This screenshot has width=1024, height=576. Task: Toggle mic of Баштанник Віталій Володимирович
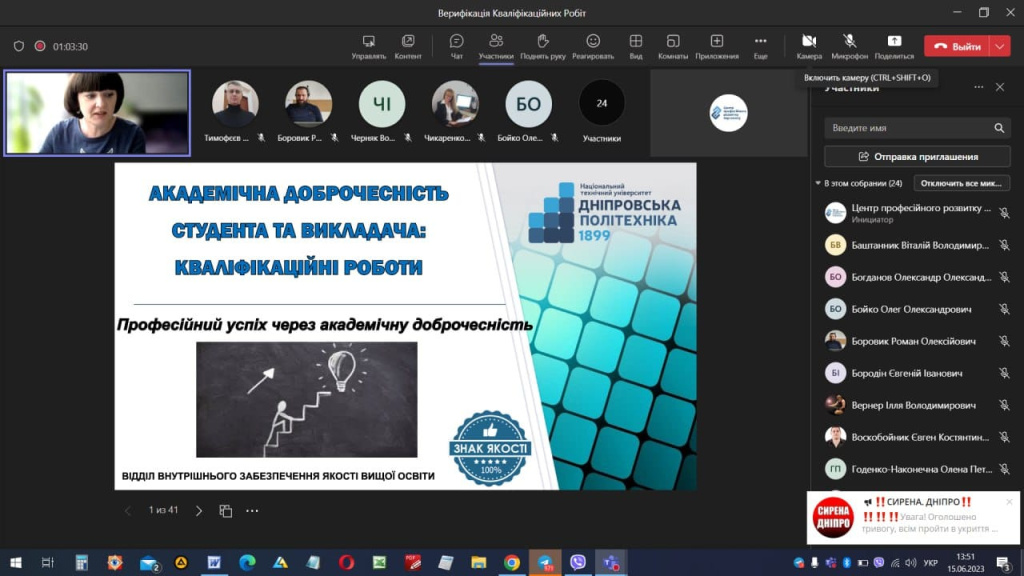(x=1004, y=245)
